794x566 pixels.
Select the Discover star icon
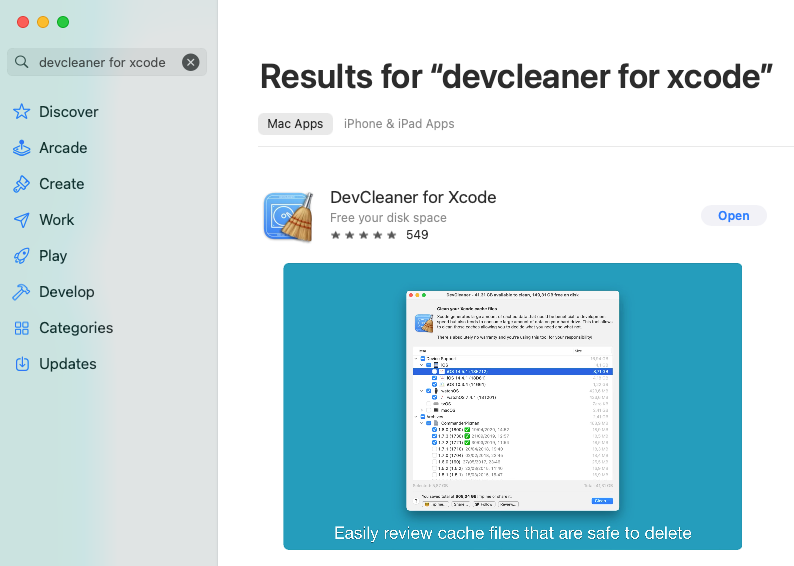click(21, 111)
